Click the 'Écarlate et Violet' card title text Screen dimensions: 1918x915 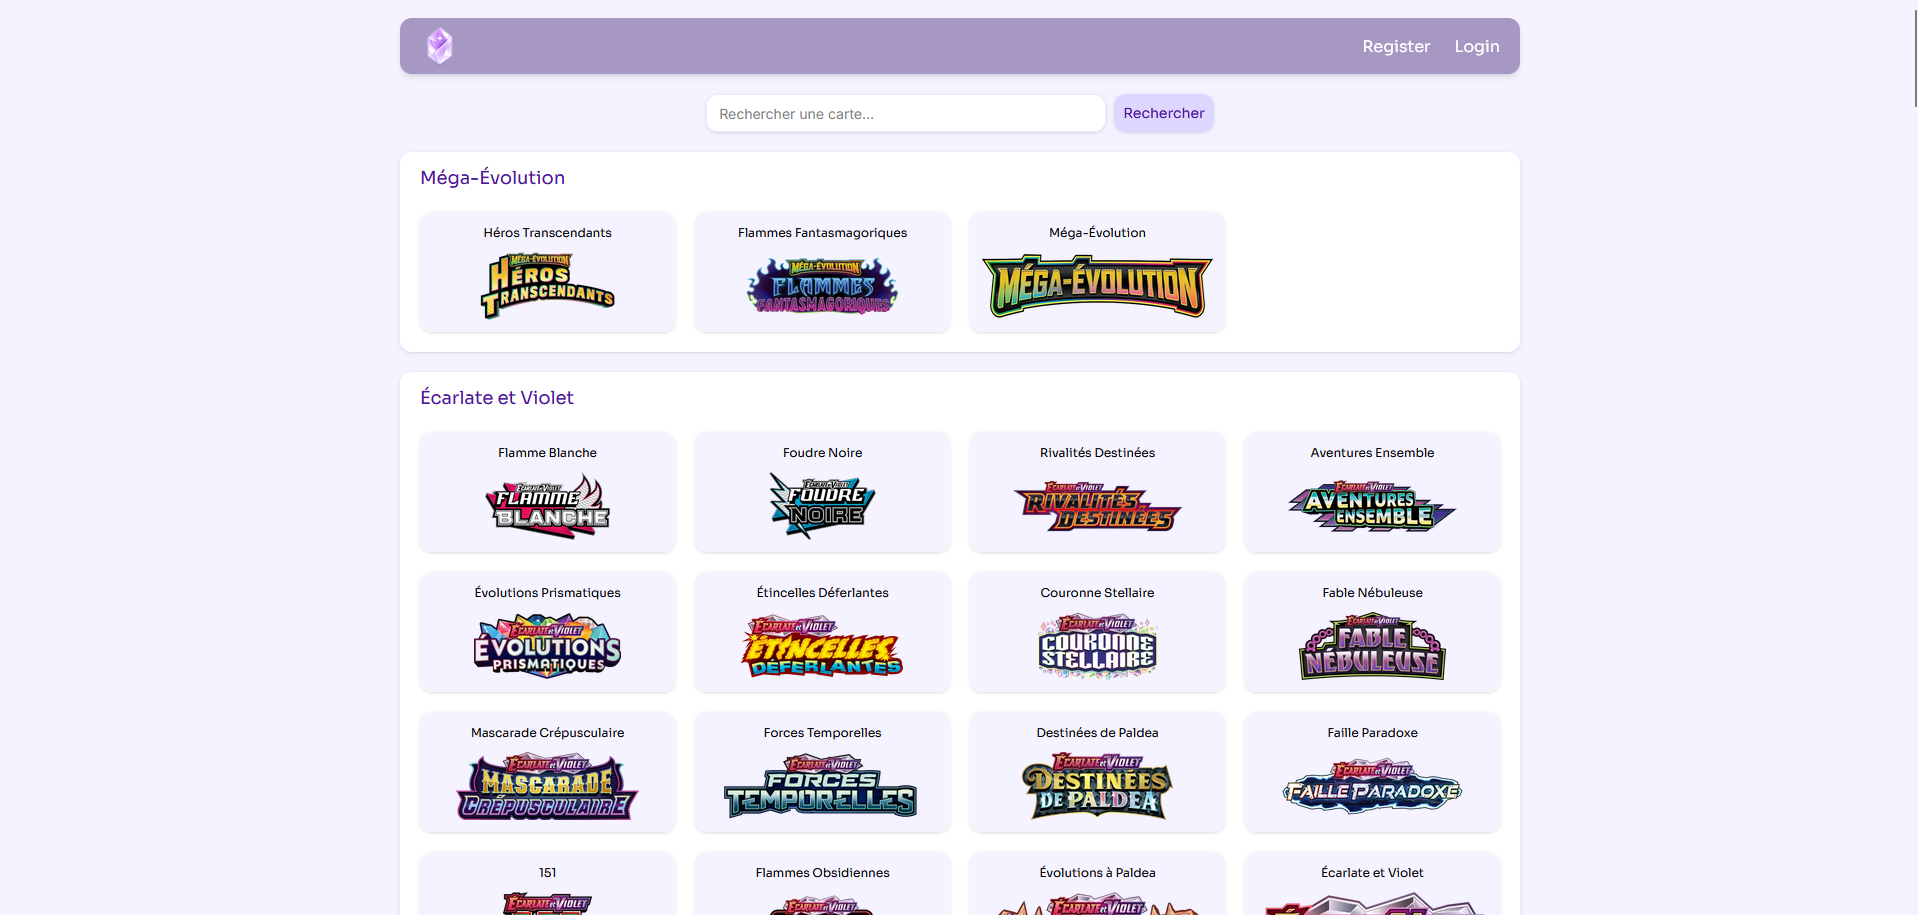coord(1372,873)
